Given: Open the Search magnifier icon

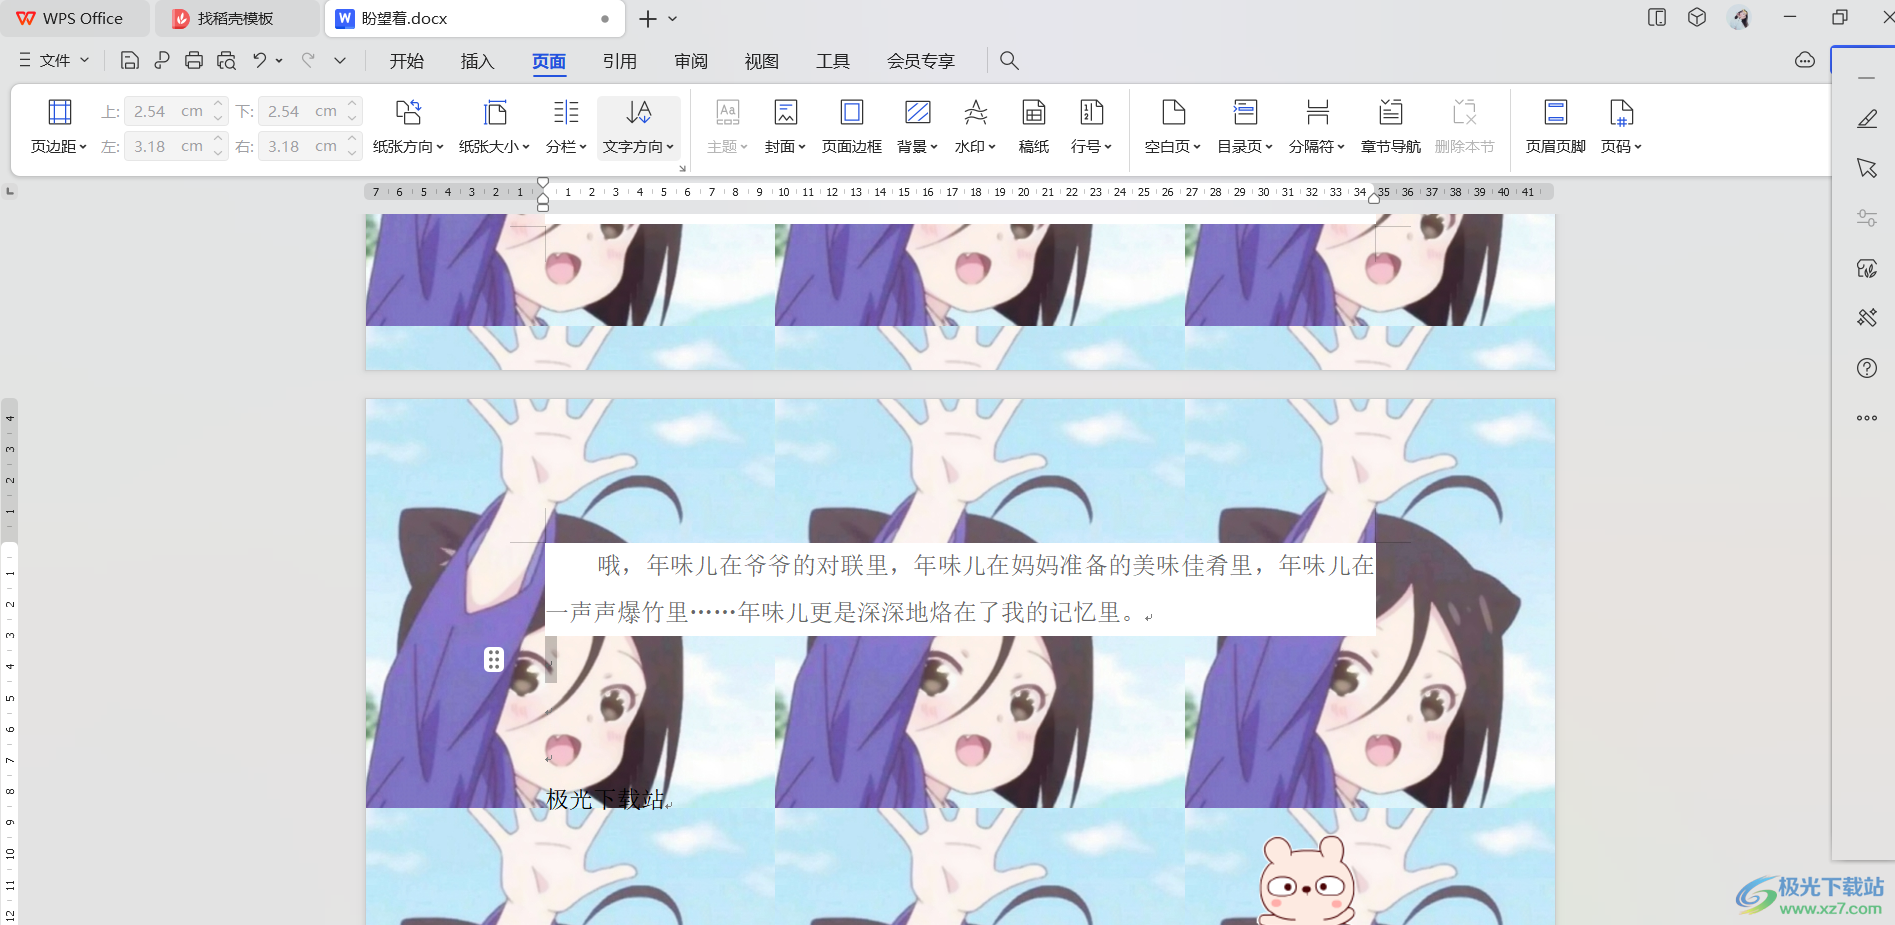Looking at the screenshot, I should coord(1009,61).
